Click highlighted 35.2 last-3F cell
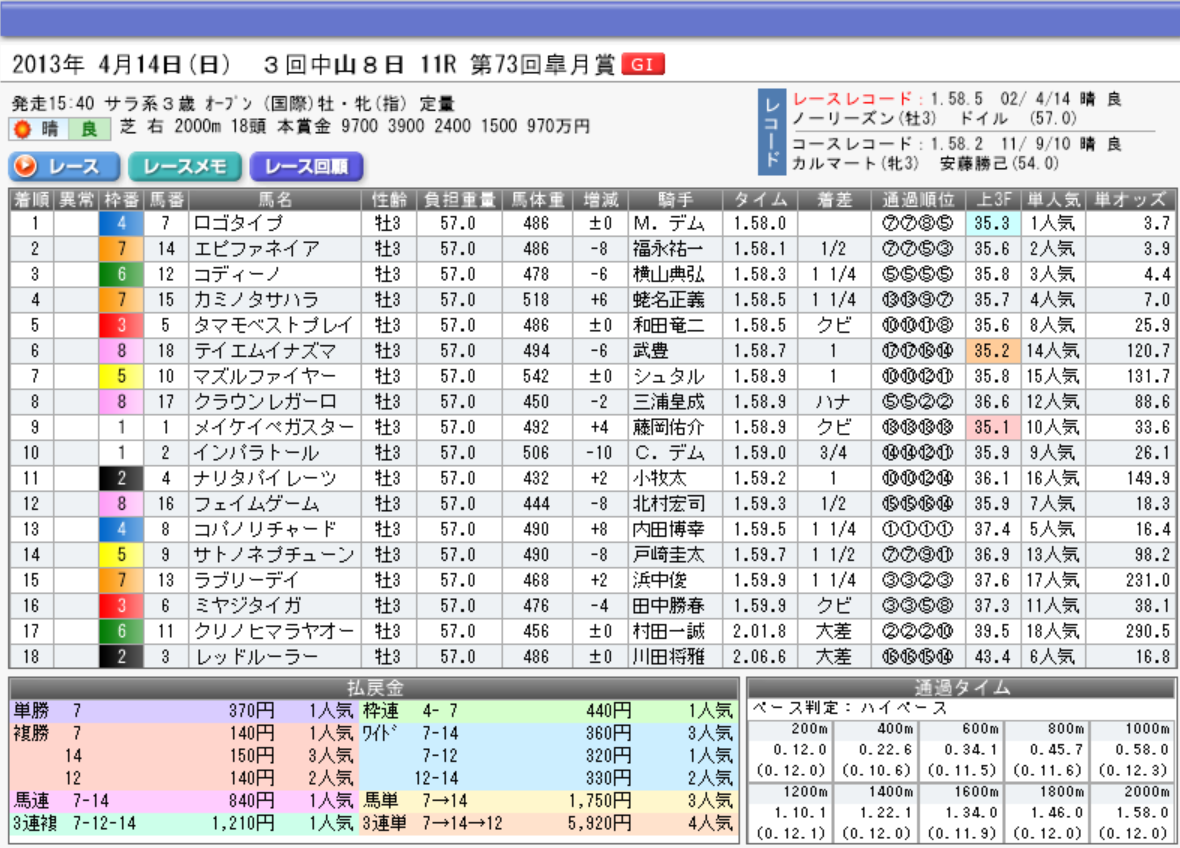 coord(993,351)
